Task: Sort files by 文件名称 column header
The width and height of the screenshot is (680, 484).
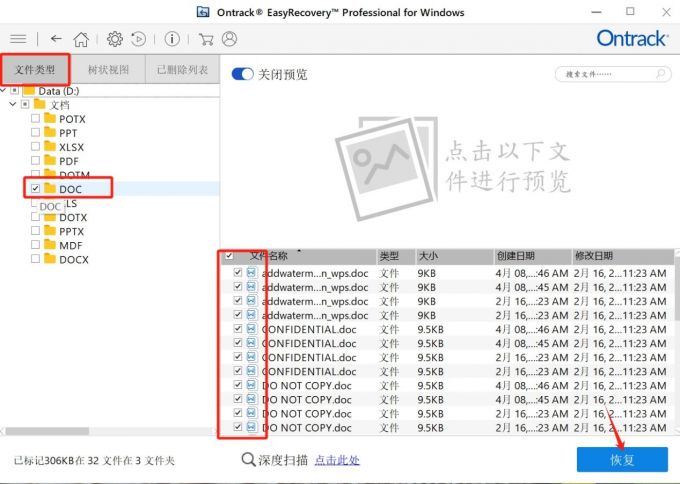Action: tap(269, 256)
